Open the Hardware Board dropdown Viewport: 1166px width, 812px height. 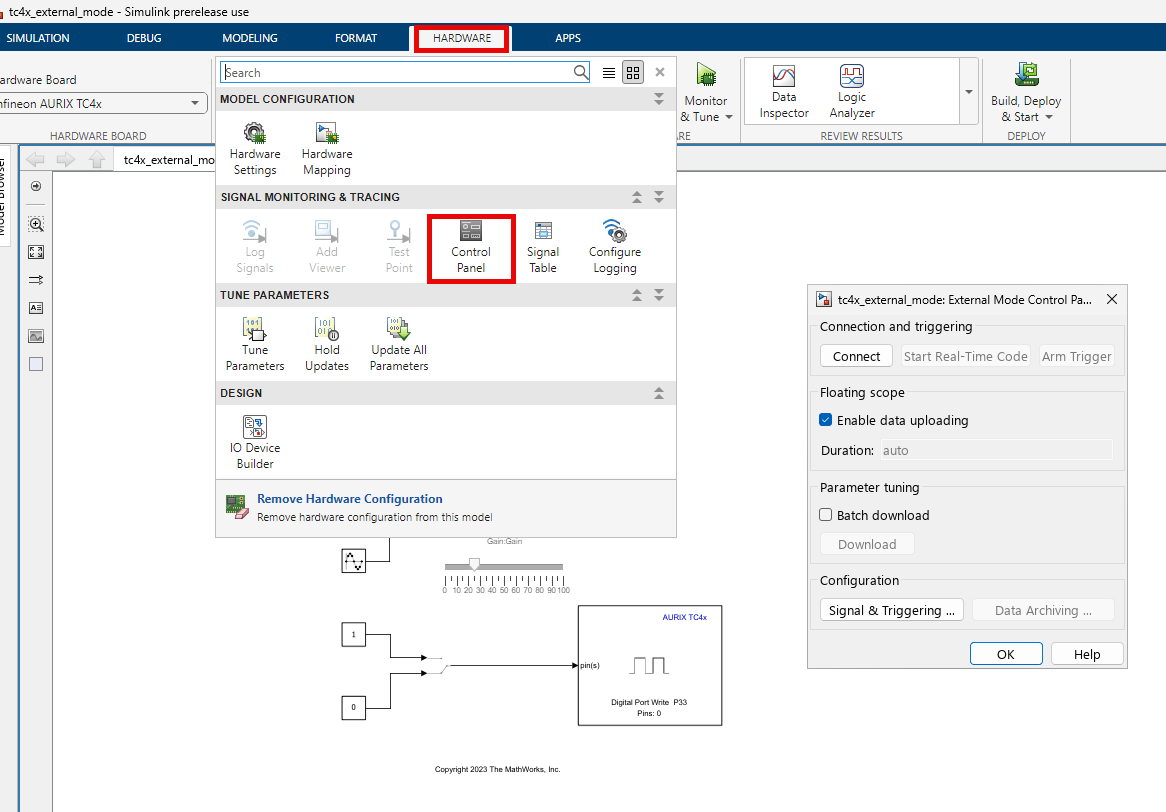pos(195,104)
